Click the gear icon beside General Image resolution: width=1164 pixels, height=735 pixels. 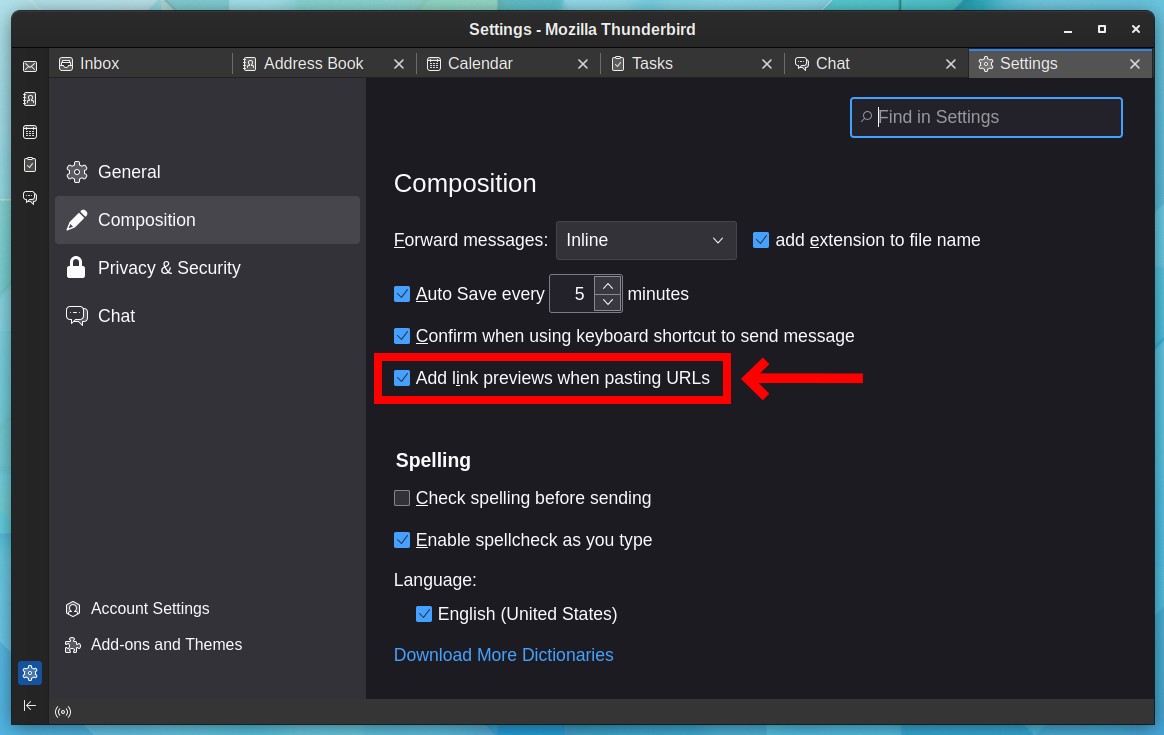pos(76,172)
